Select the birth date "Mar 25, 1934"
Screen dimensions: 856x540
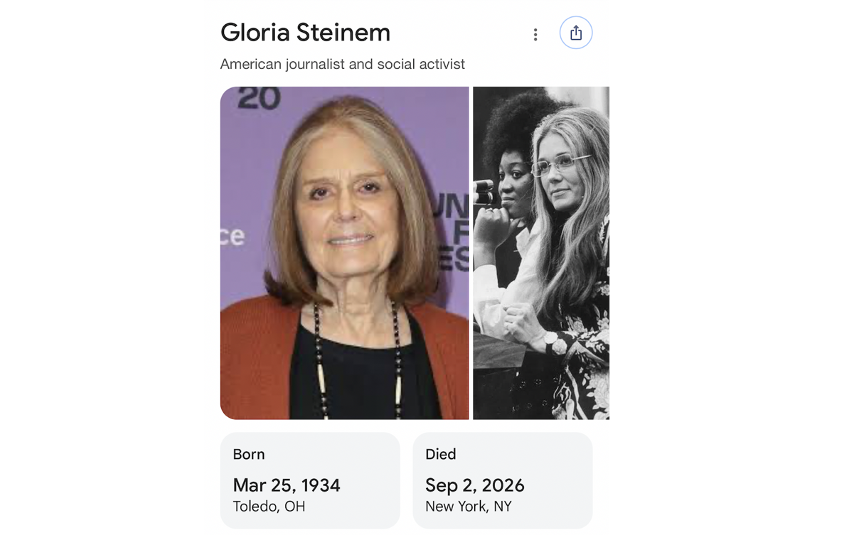287,485
